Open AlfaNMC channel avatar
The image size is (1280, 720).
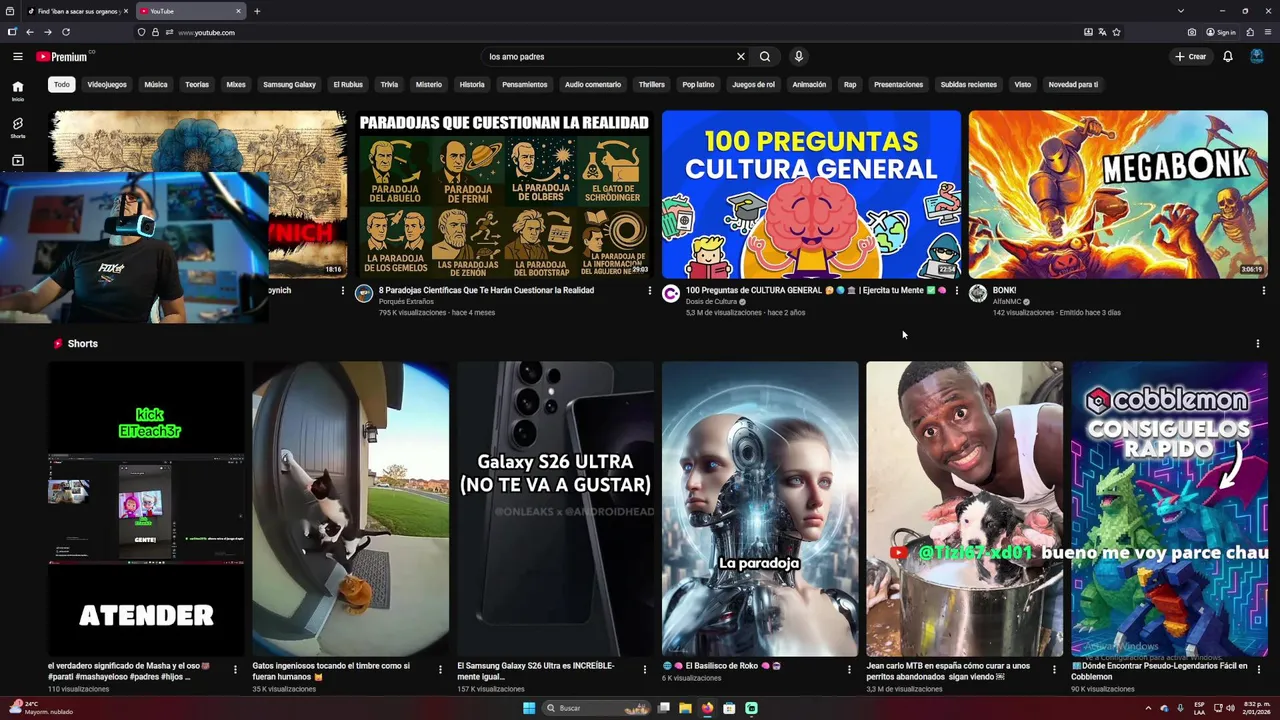978,293
